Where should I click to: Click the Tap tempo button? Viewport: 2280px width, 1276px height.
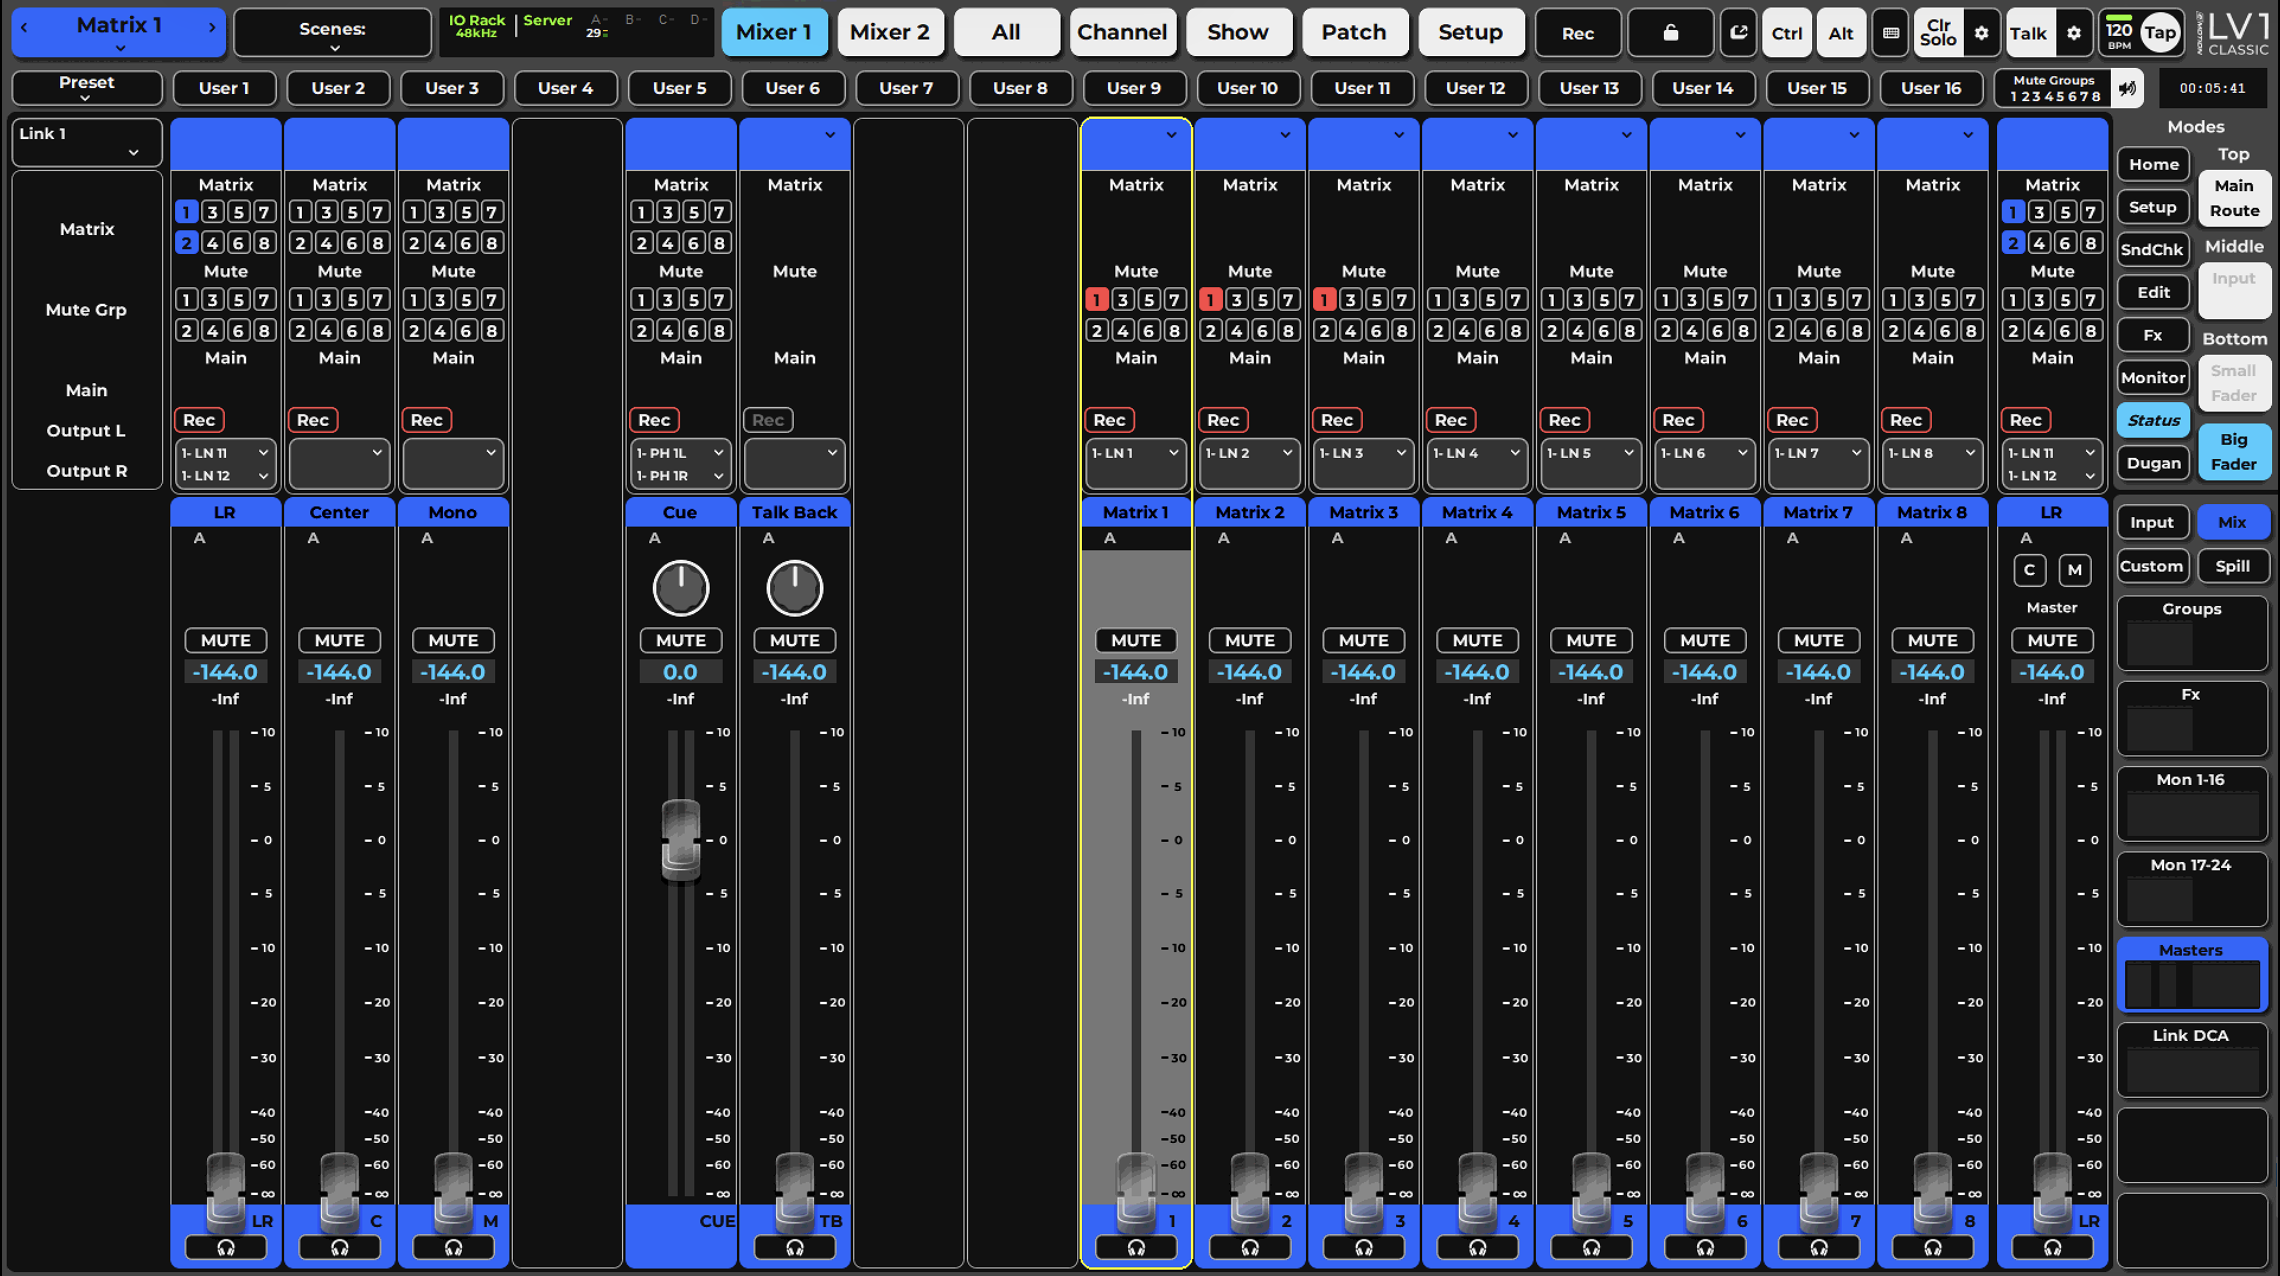(2160, 33)
